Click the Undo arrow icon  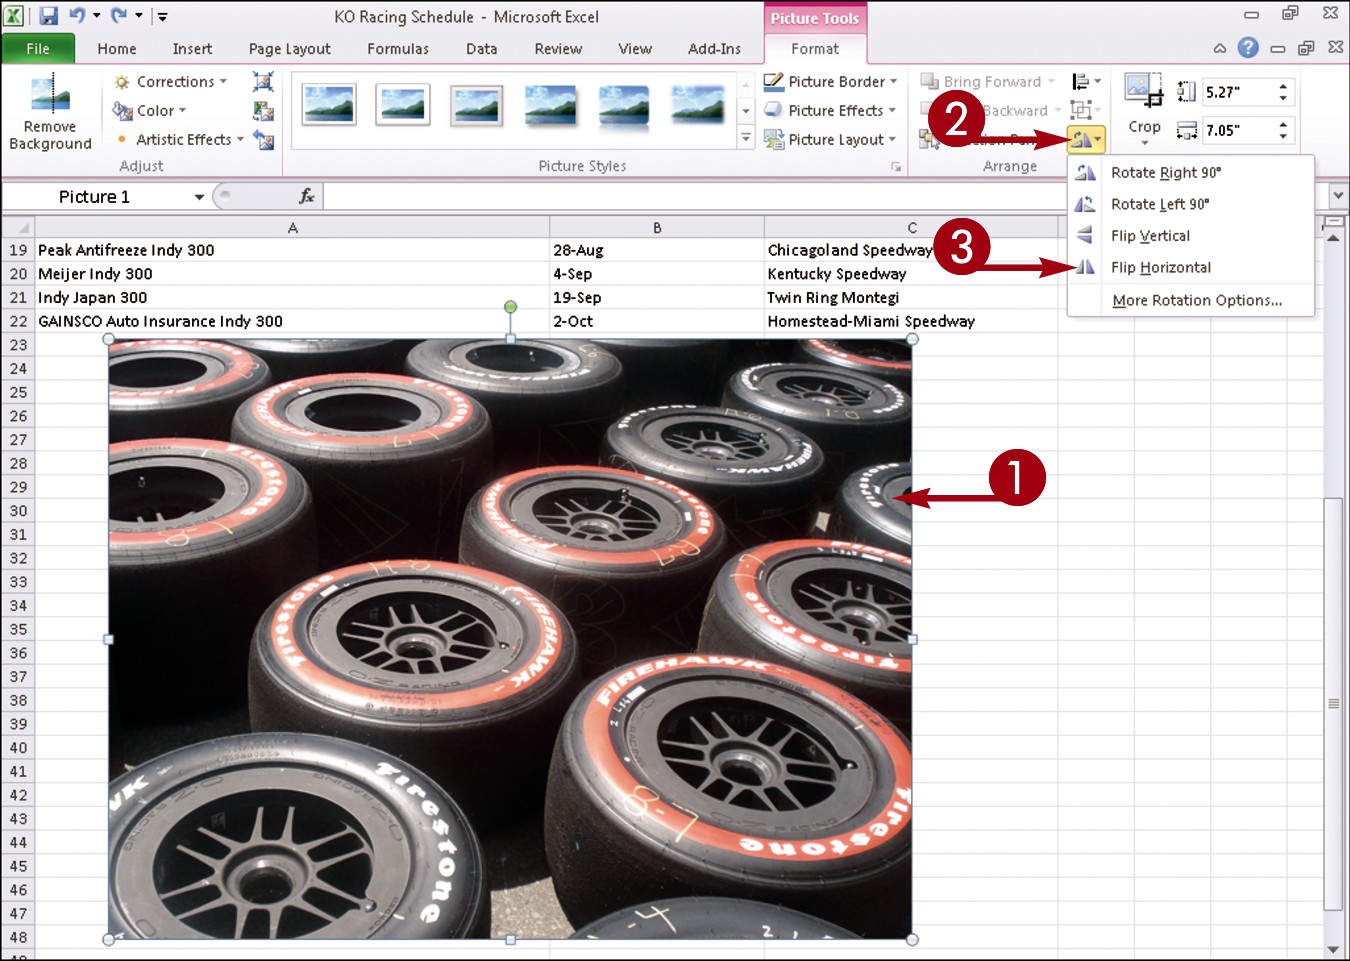[x=76, y=16]
